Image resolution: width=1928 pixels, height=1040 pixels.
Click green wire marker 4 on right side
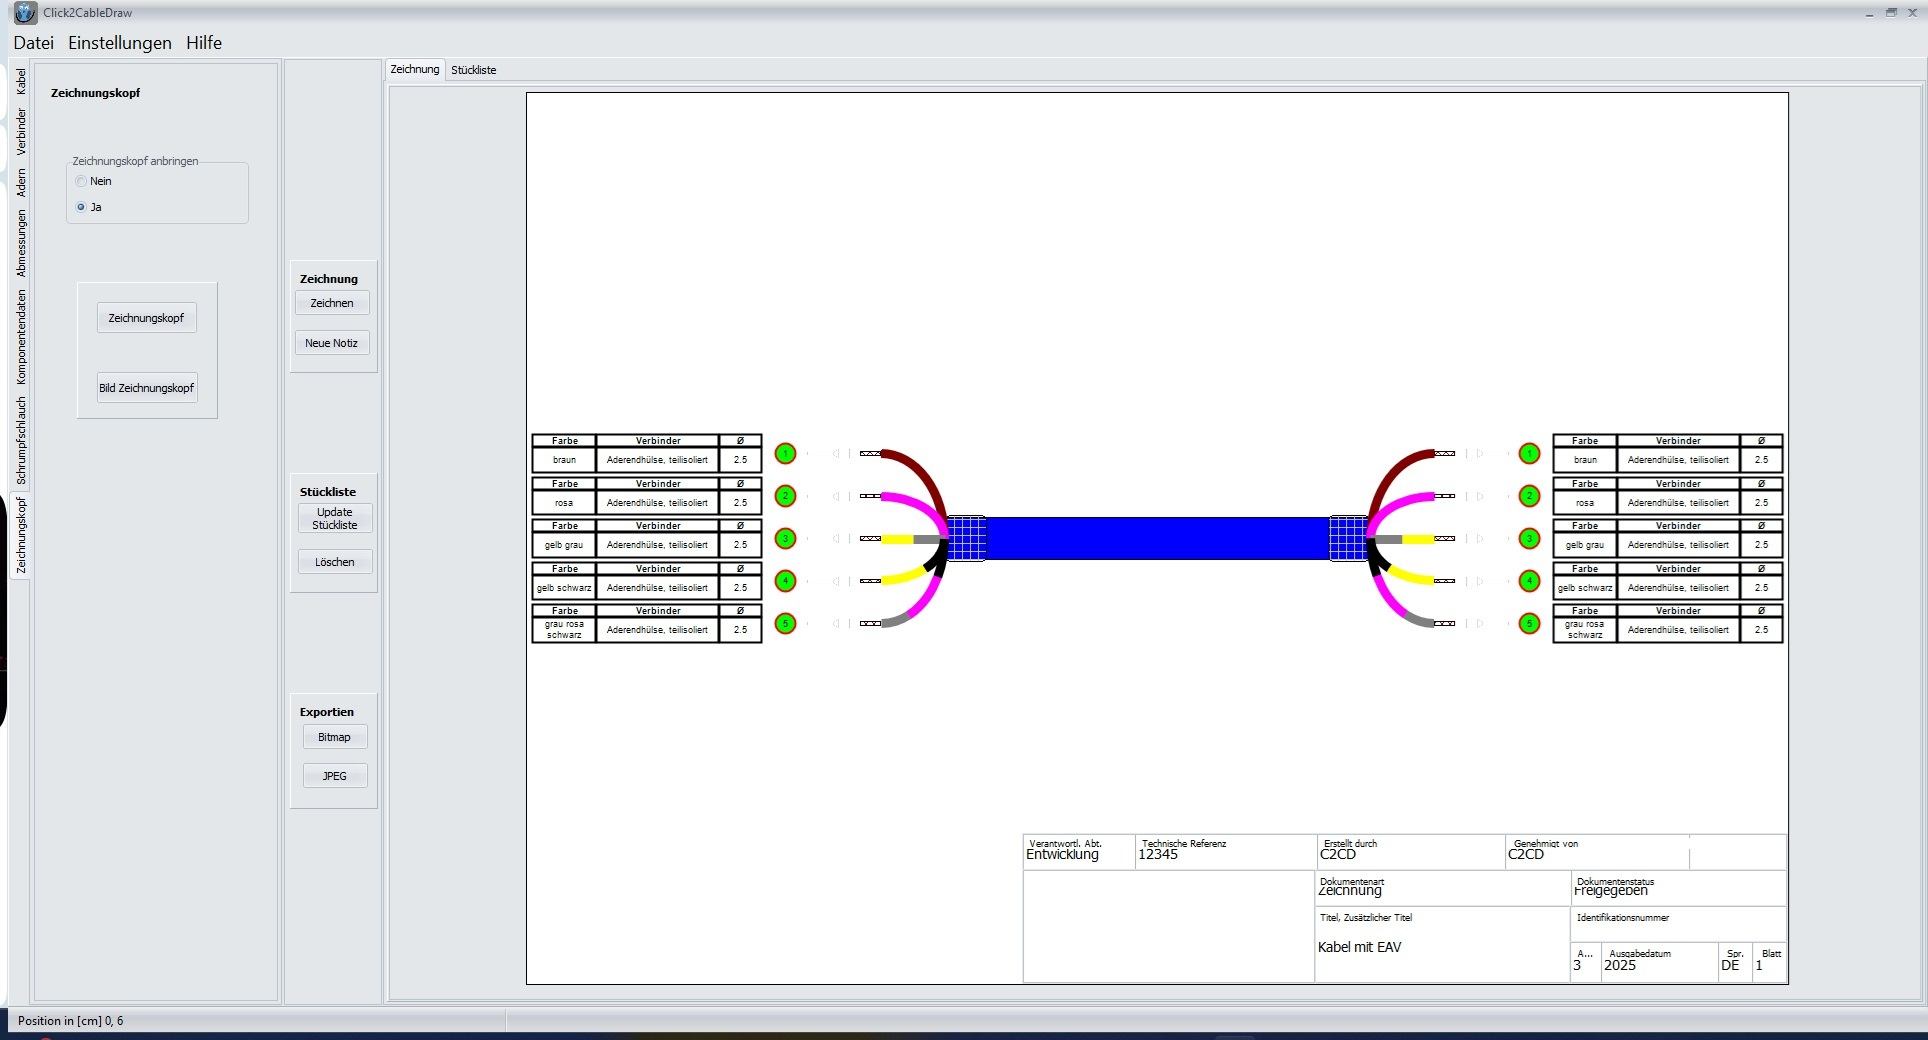click(1529, 581)
